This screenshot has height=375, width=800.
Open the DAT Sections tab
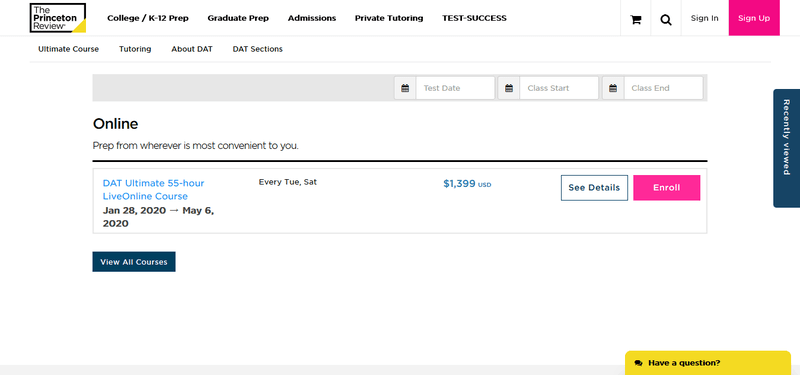258,49
